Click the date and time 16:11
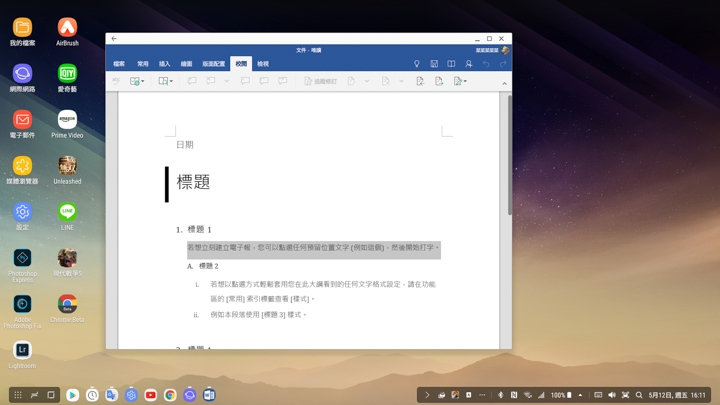The height and width of the screenshot is (405, 720). point(677,395)
